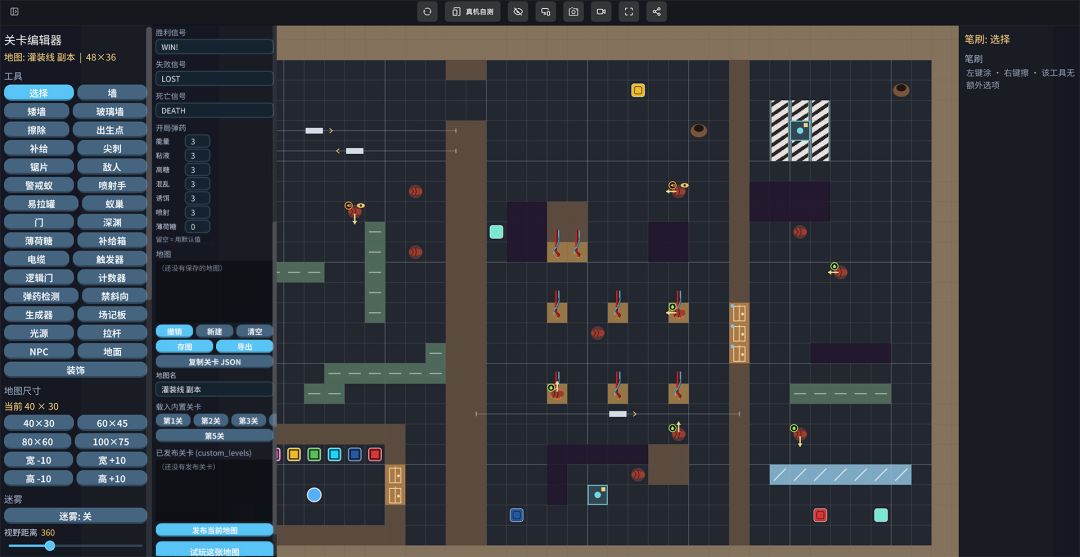Load built-in level 第5关
1080x557 pixels.
click(214, 436)
